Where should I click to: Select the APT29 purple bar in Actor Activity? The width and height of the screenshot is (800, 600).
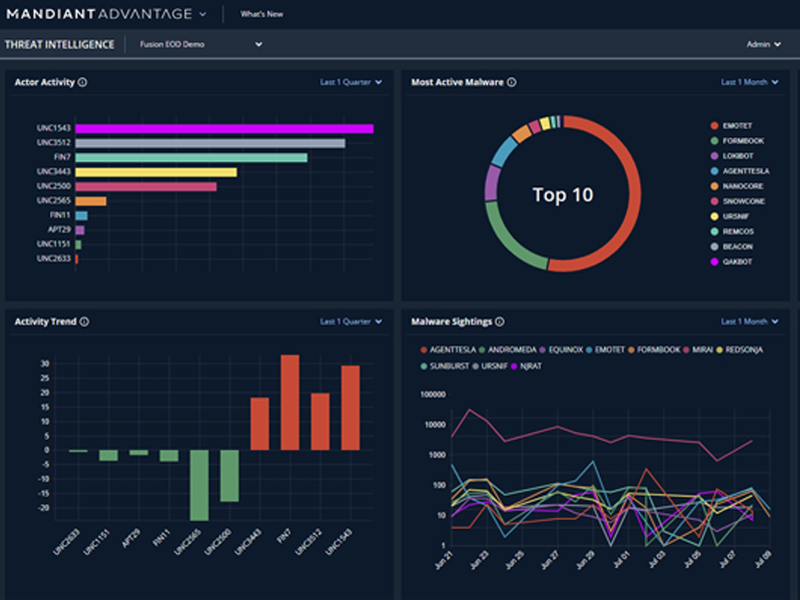point(80,230)
